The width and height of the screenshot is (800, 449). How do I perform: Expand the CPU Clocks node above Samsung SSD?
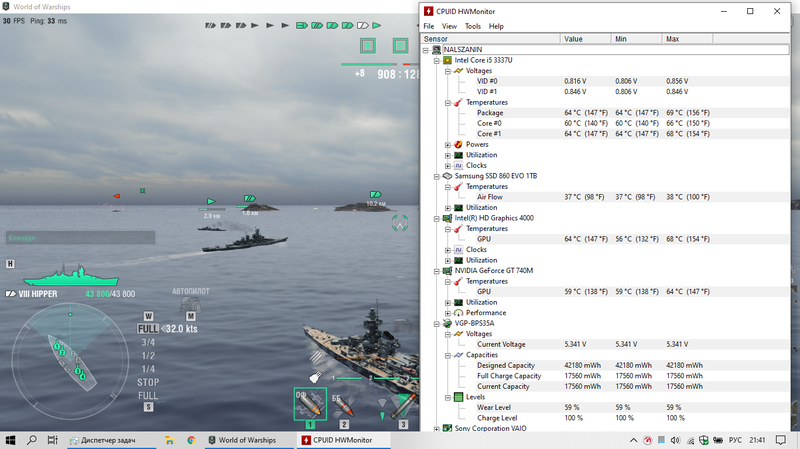(447, 166)
